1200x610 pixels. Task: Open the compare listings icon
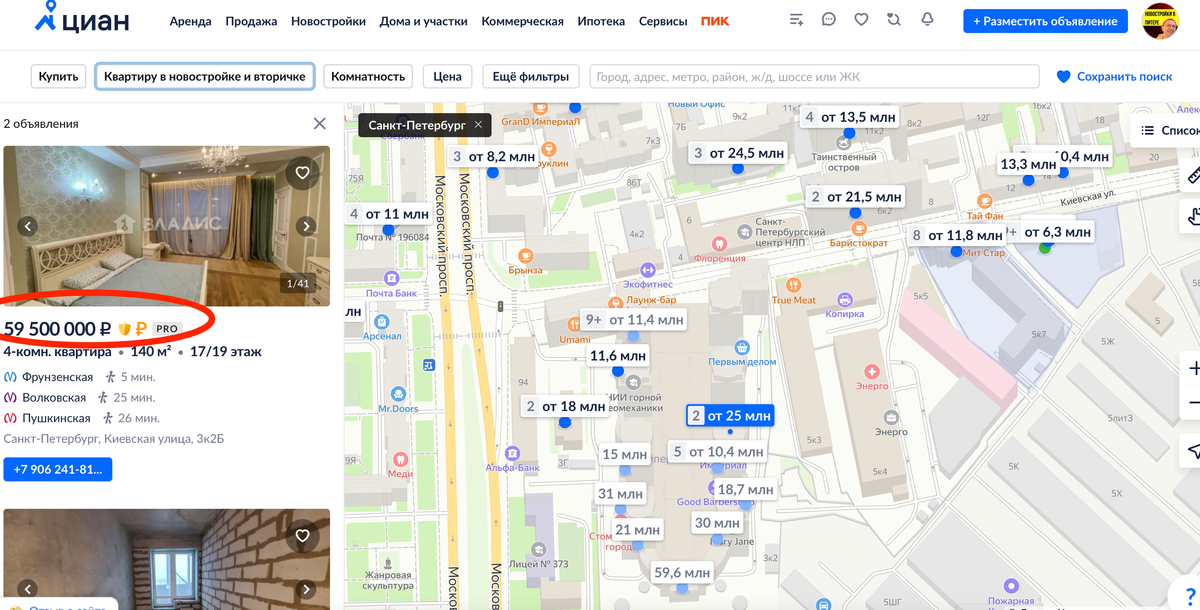click(x=894, y=20)
